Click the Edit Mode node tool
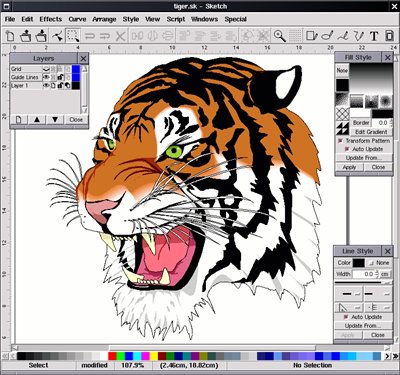 [x=57, y=36]
